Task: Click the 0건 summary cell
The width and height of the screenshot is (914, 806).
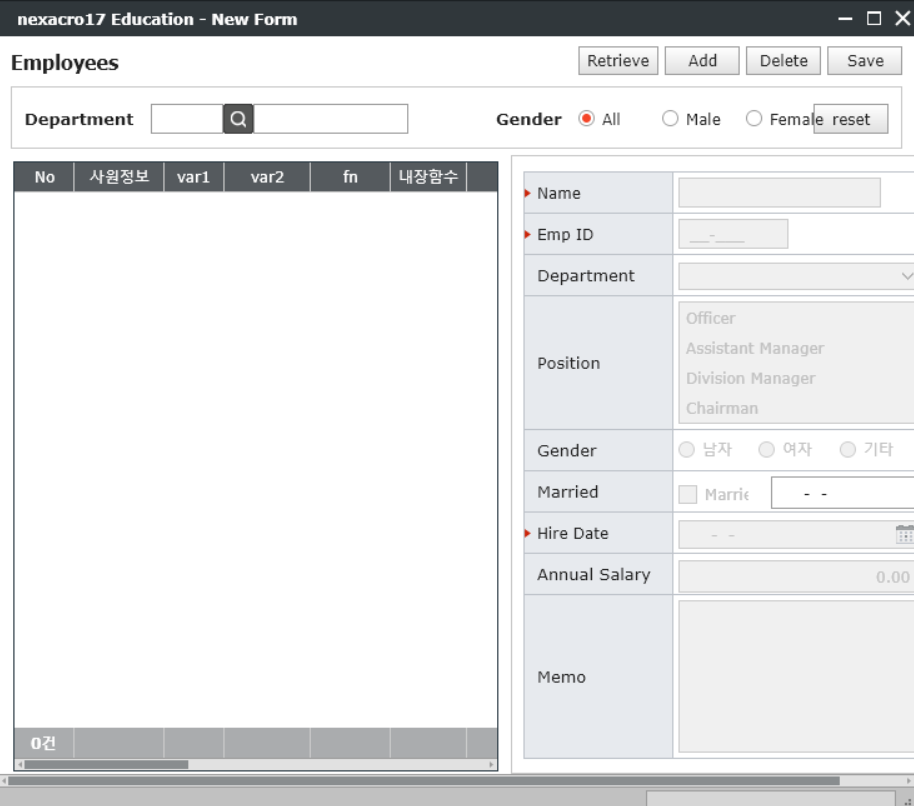Action: tap(44, 743)
